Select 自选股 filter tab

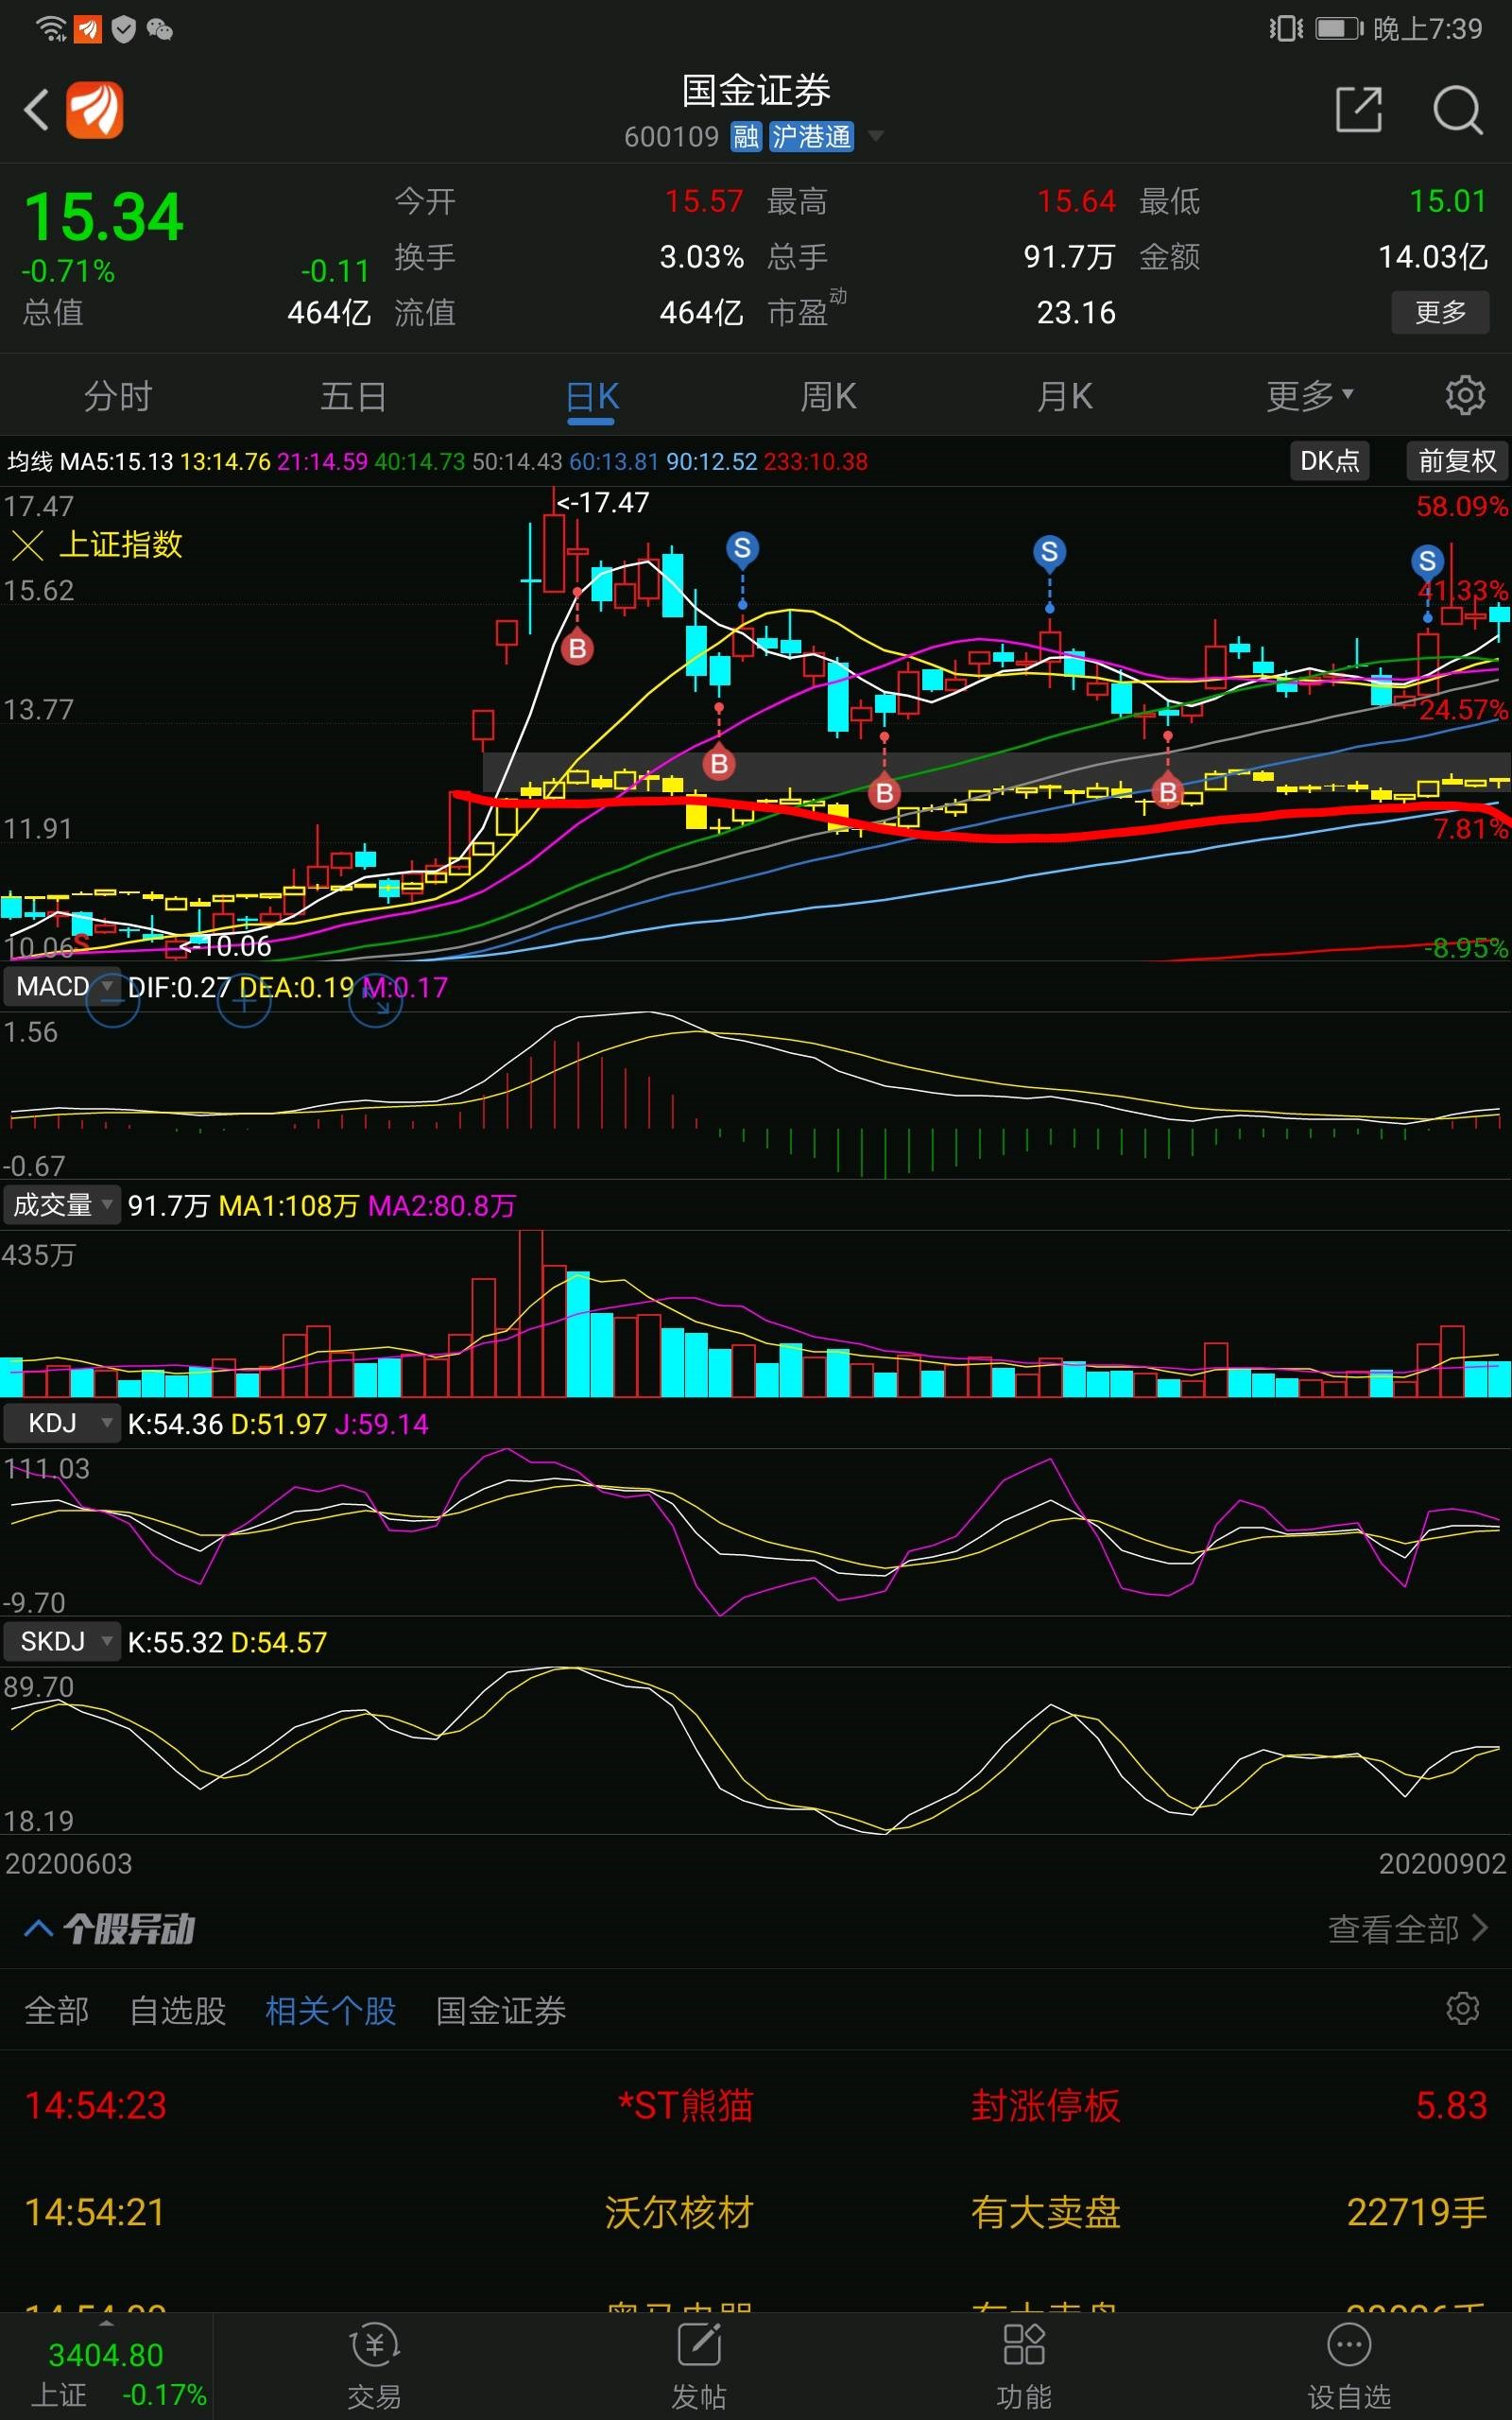178,2010
